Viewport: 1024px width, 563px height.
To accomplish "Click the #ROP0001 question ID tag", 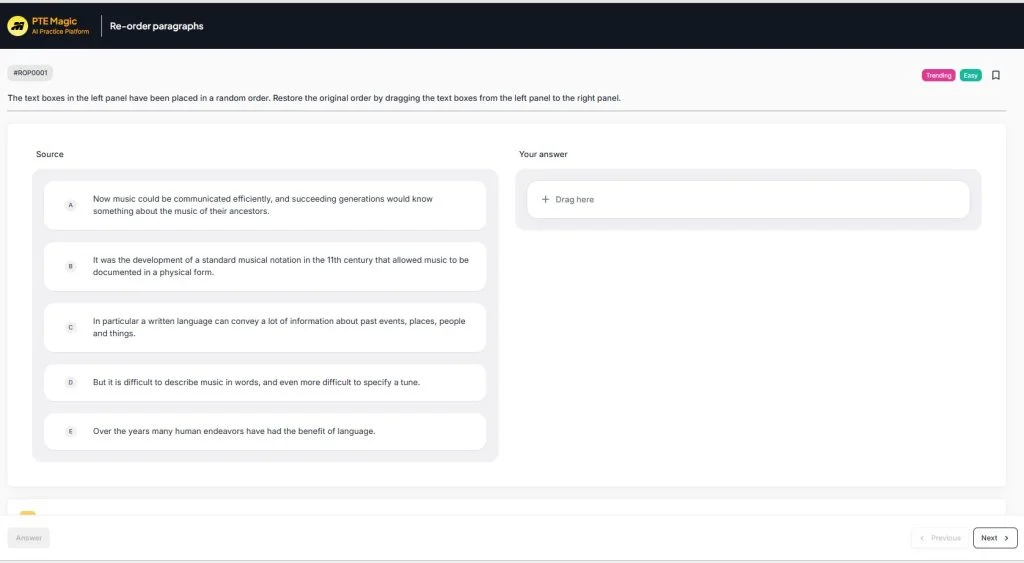I will click(30, 73).
